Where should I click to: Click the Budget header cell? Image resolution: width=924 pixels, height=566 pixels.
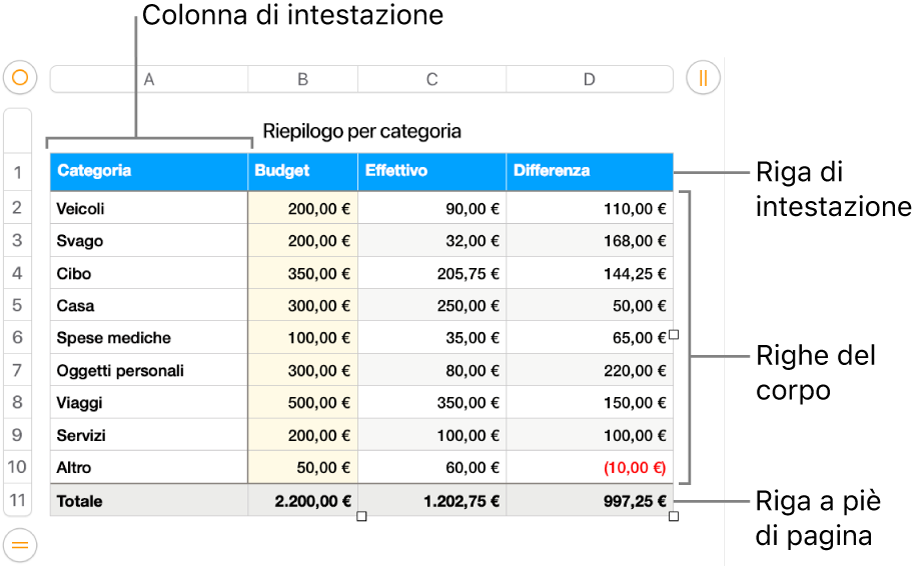303,172
